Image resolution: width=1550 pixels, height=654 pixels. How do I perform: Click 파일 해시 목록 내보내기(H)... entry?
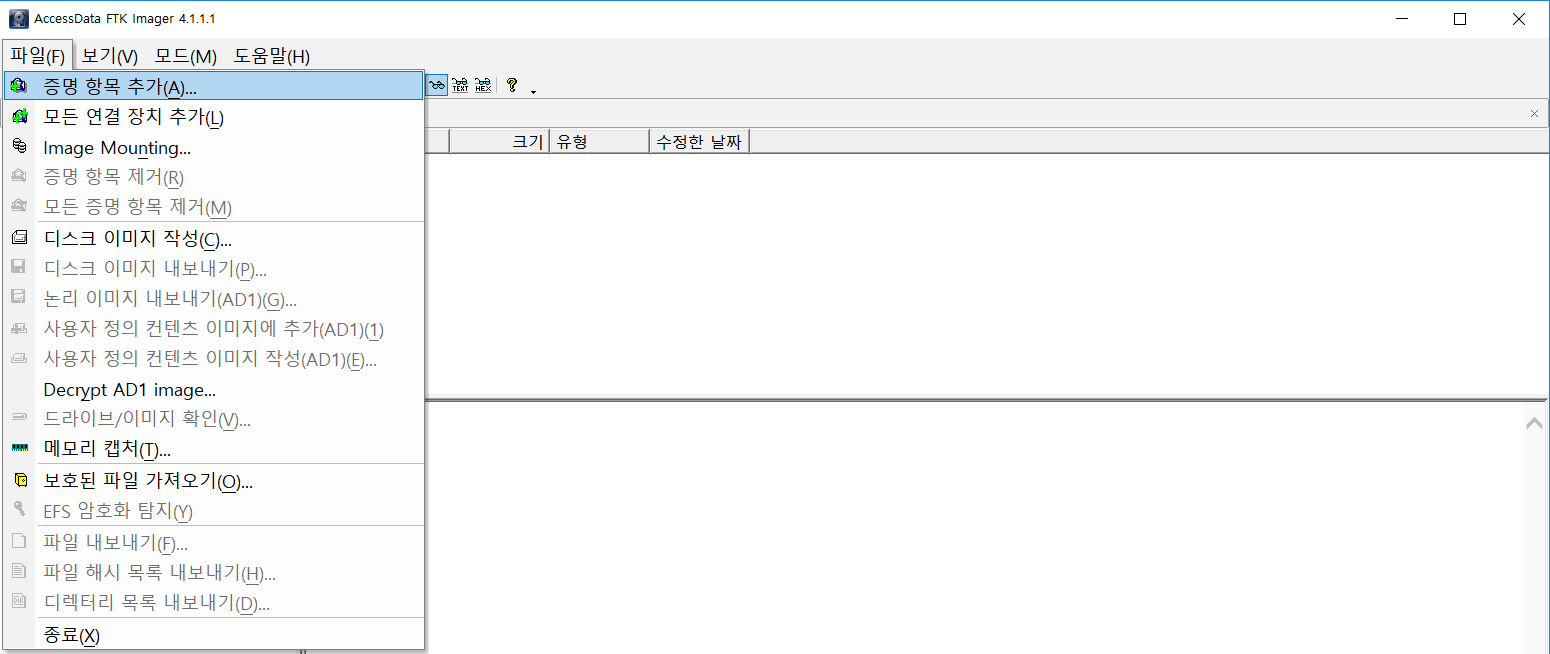213,573
